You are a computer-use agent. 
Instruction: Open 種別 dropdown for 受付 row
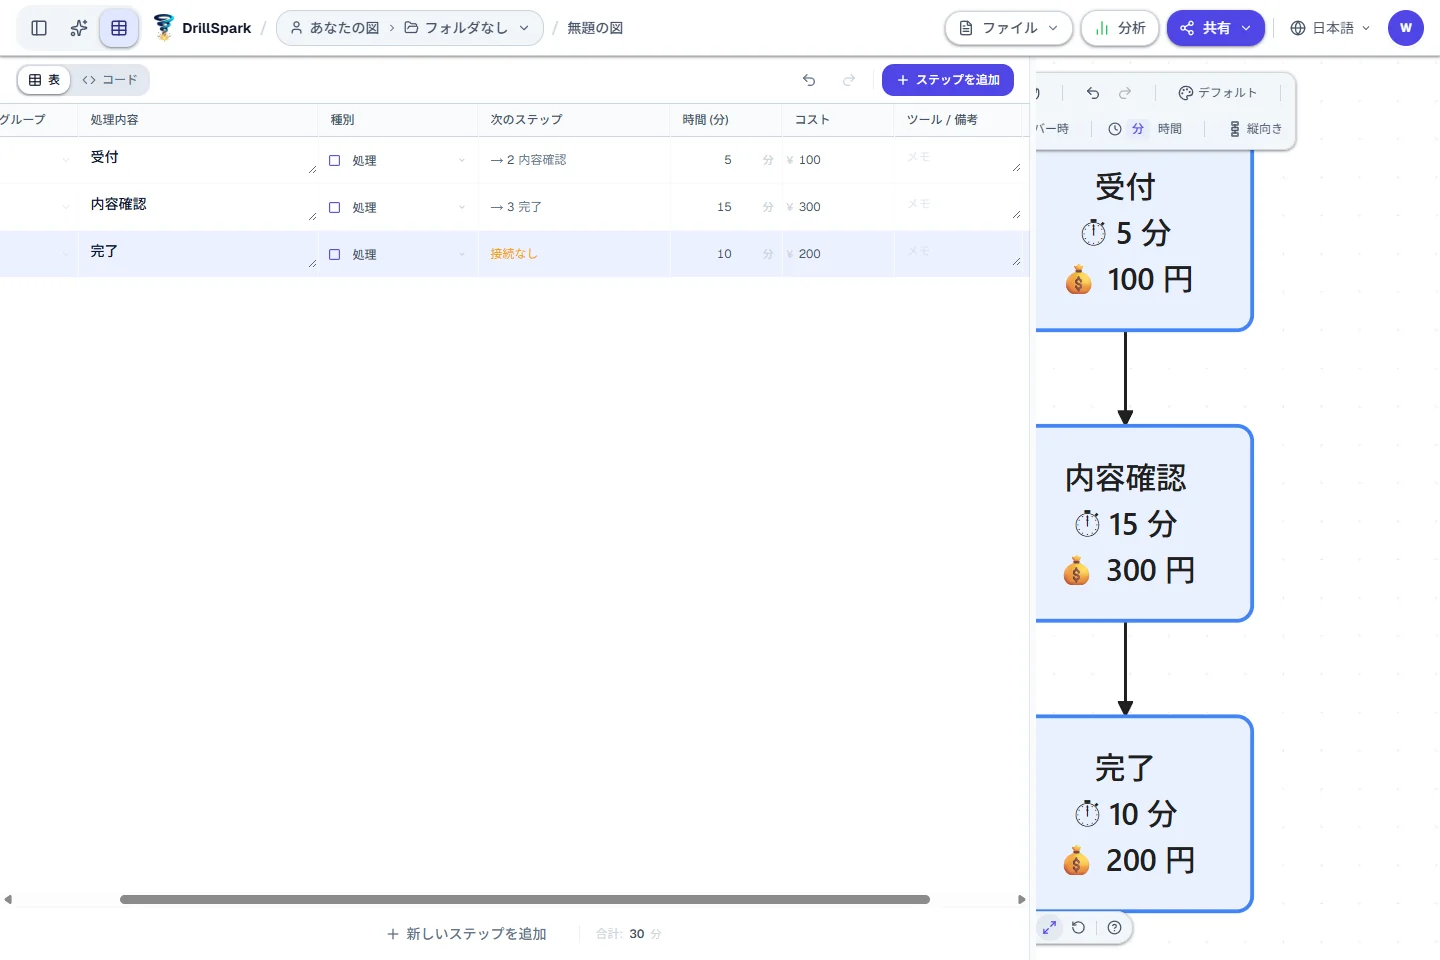(x=398, y=160)
